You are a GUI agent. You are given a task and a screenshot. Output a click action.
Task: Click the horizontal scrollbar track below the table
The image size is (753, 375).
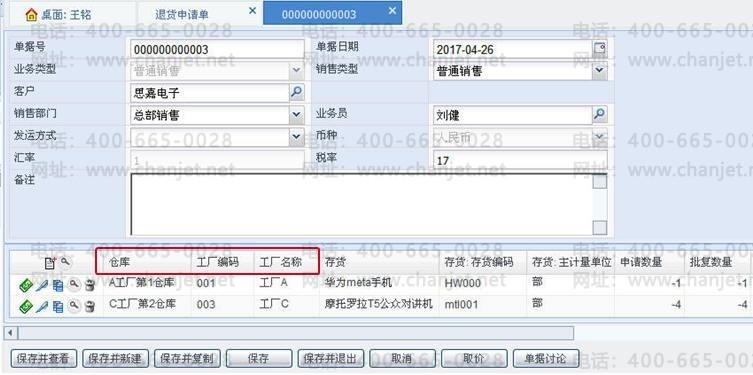click(295, 332)
